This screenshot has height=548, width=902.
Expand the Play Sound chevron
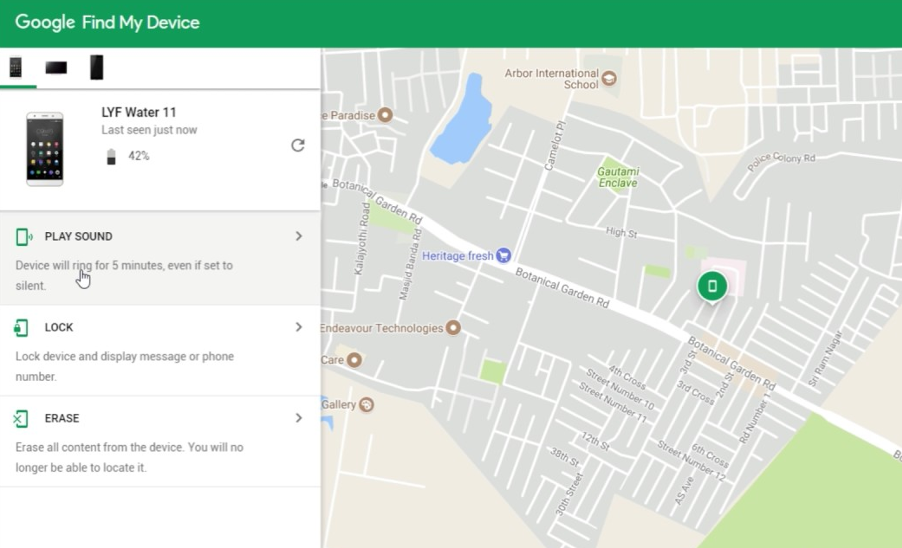pyautogui.click(x=299, y=236)
